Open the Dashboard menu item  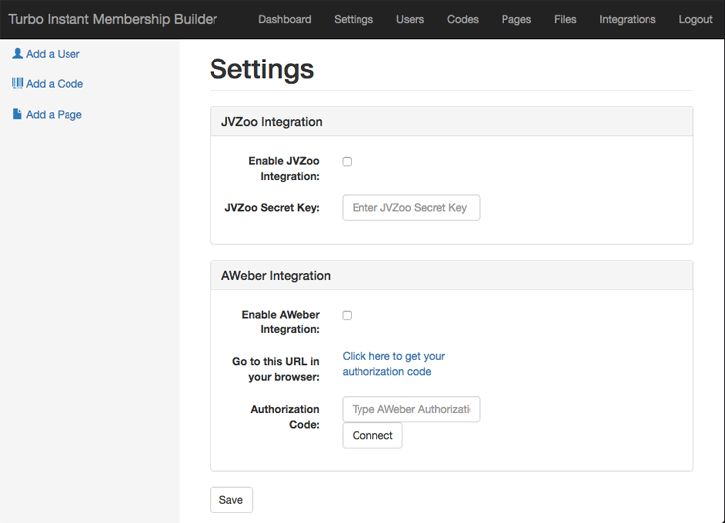tap(285, 19)
